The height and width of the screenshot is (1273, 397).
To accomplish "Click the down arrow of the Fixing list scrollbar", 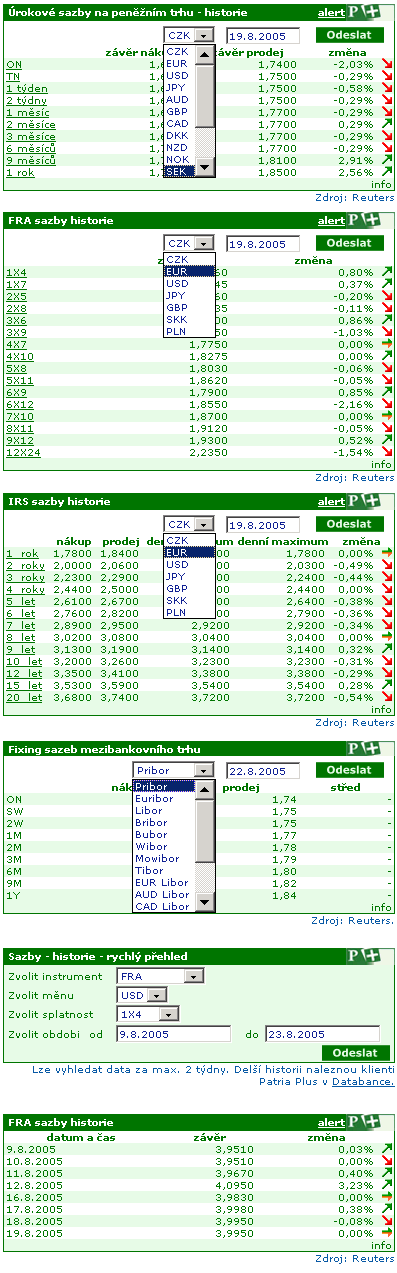I will click(x=204, y=903).
